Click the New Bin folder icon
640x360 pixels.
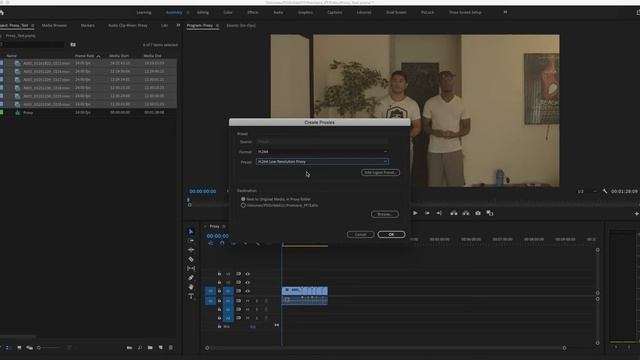tap(150, 348)
